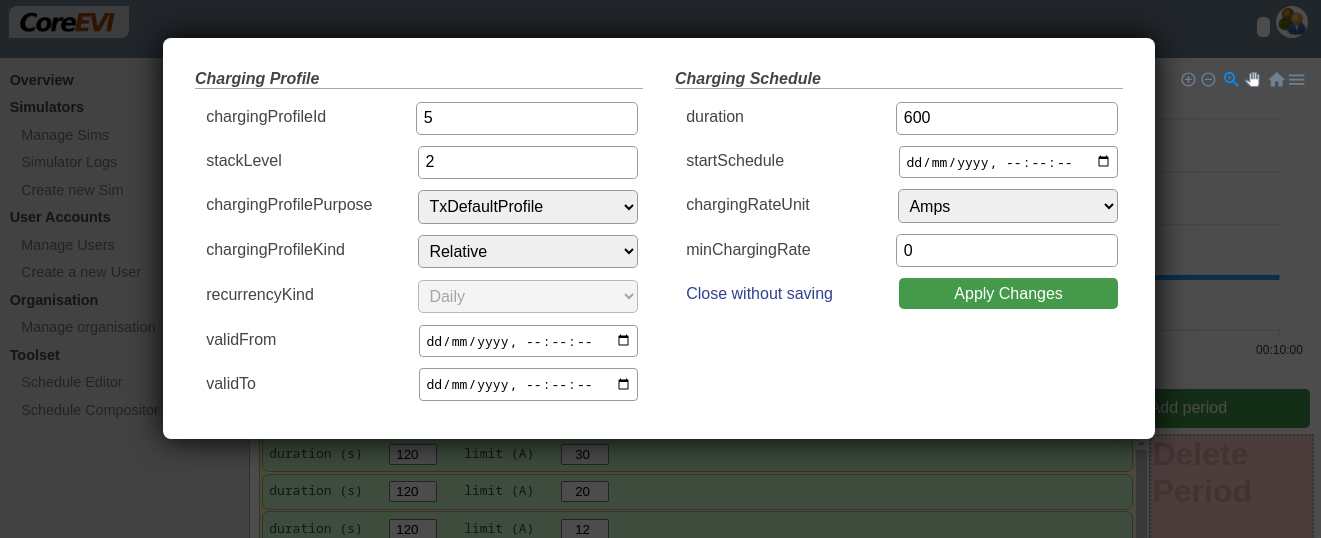Click the duration field showing 600
The height and width of the screenshot is (538, 1321).
[x=1006, y=118]
